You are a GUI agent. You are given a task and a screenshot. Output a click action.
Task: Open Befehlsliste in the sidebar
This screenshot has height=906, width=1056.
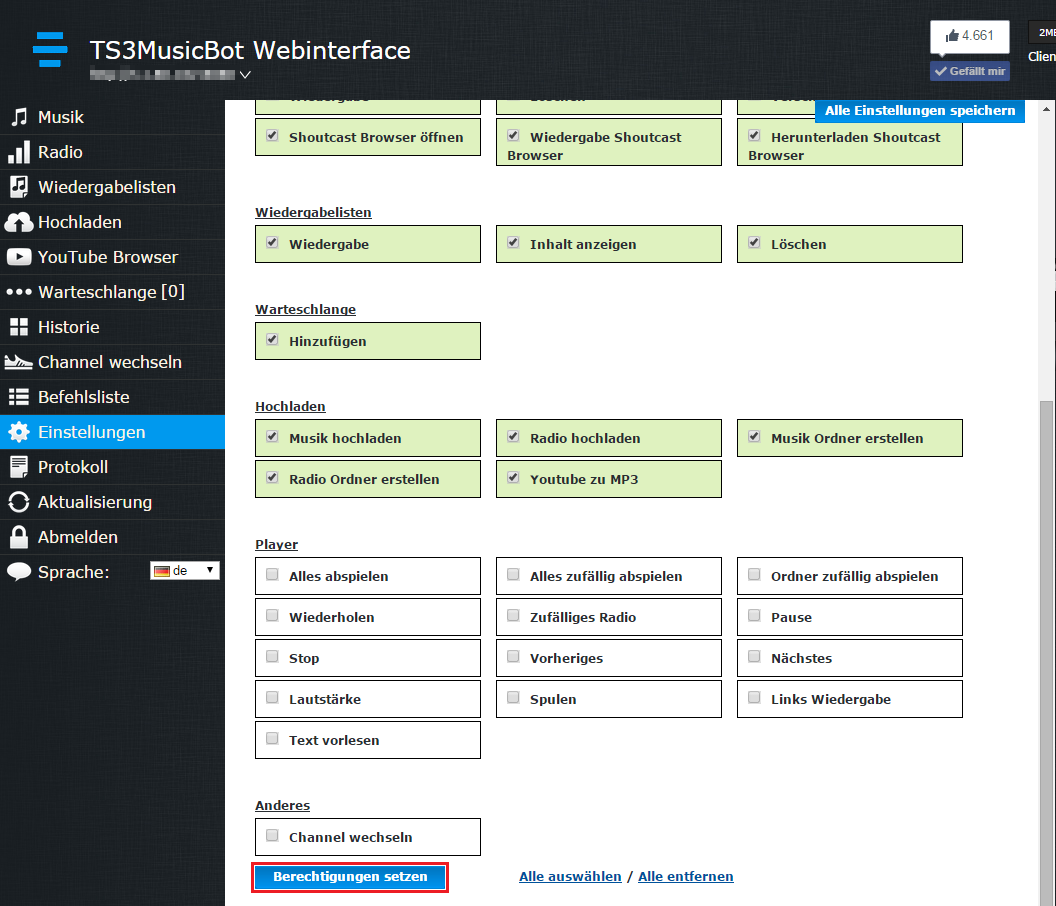click(x=112, y=397)
